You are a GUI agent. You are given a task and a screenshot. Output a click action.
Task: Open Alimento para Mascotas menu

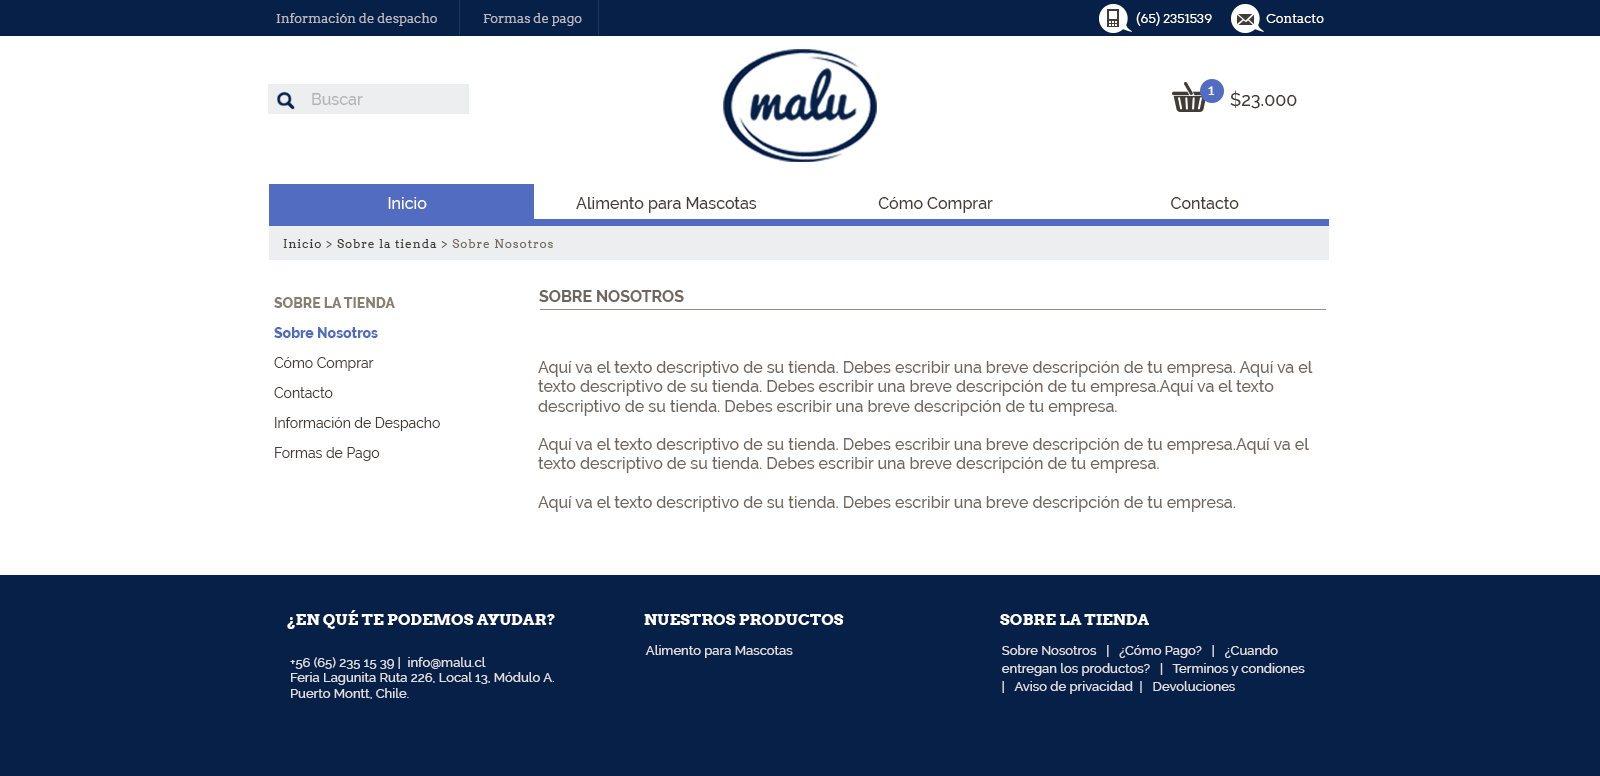point(666,203)
